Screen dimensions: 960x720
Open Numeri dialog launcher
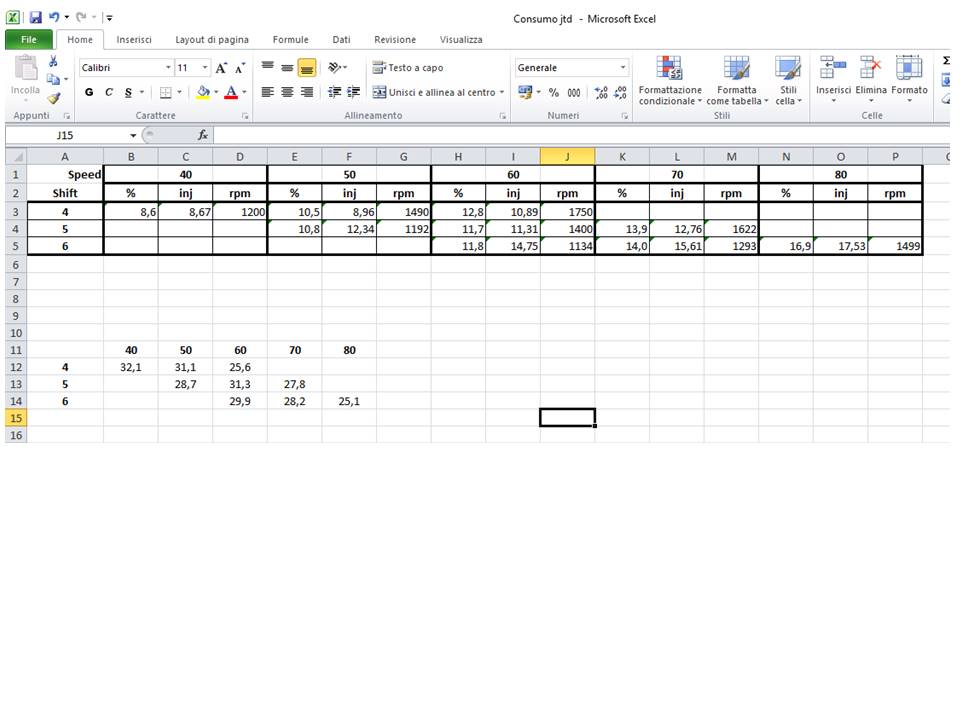click(x=624, y=116)
